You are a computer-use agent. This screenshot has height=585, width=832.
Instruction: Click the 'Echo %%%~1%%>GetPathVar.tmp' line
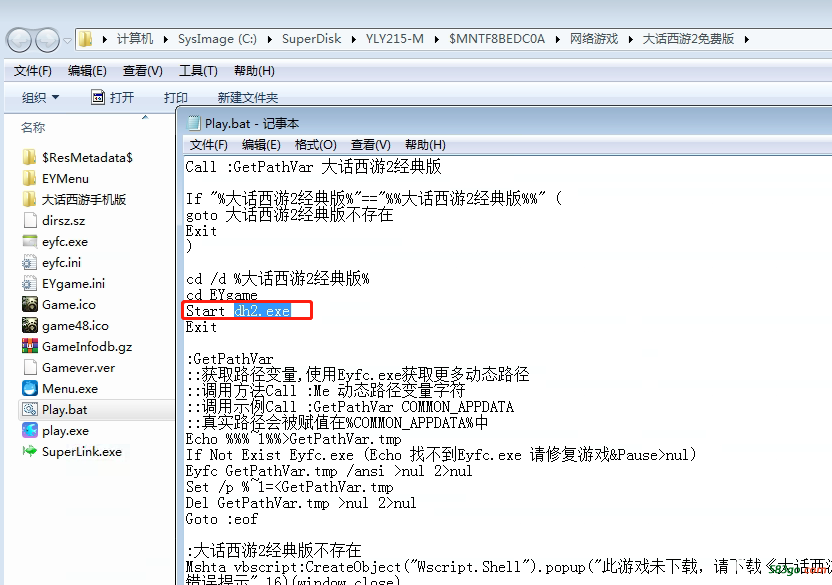tap(293, 439)
